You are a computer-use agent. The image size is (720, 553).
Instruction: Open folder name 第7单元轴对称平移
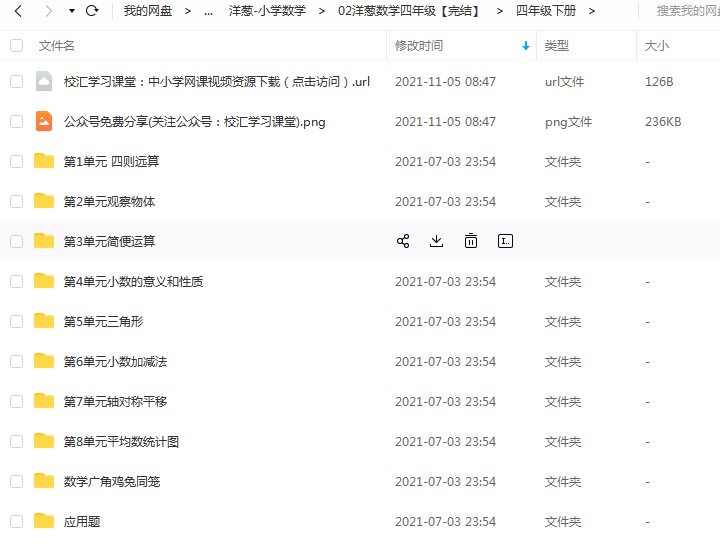(x=115, y=401)
